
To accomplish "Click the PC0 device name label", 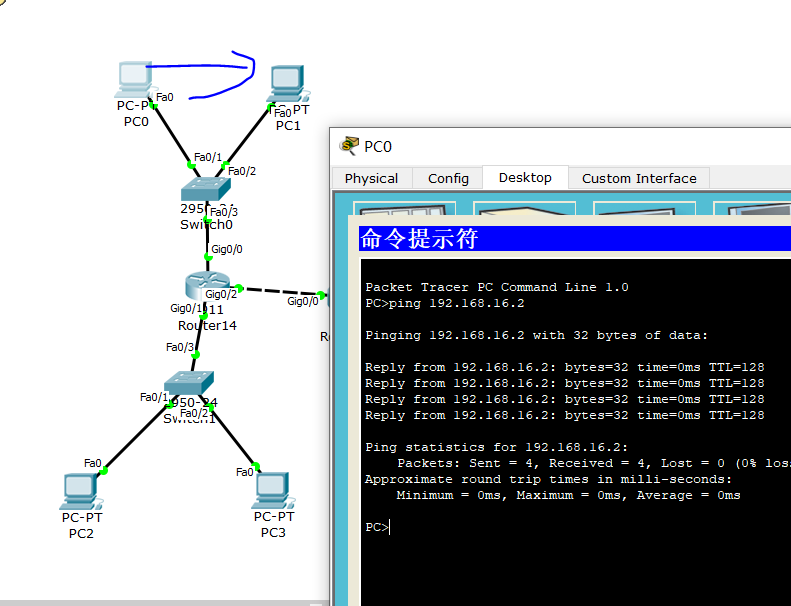I will tap(136, 122).
